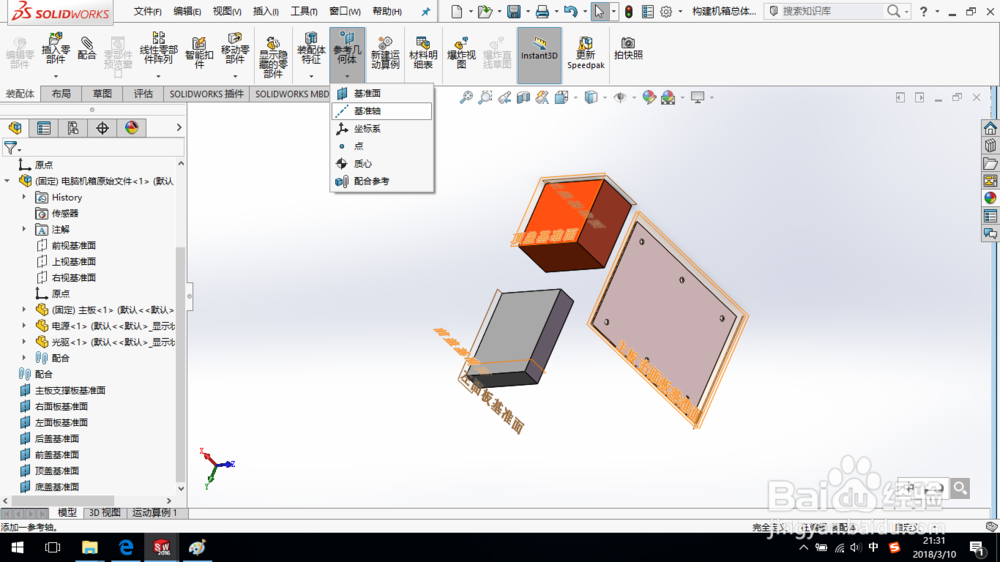Open the 装配体特征 tool

point(311,48)
